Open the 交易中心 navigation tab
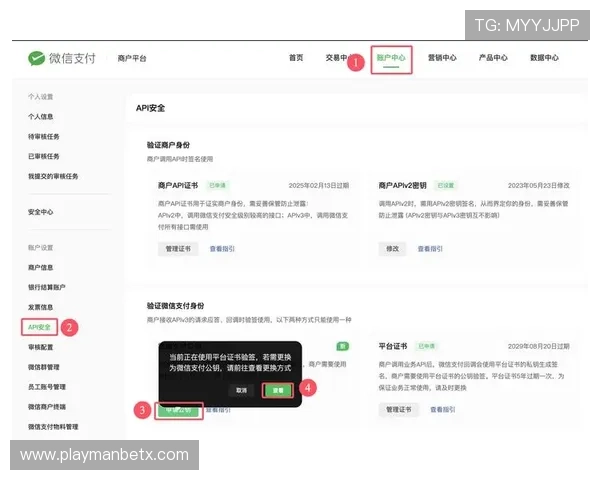Screen dimensions: 600x480 (x=338, y=58)
